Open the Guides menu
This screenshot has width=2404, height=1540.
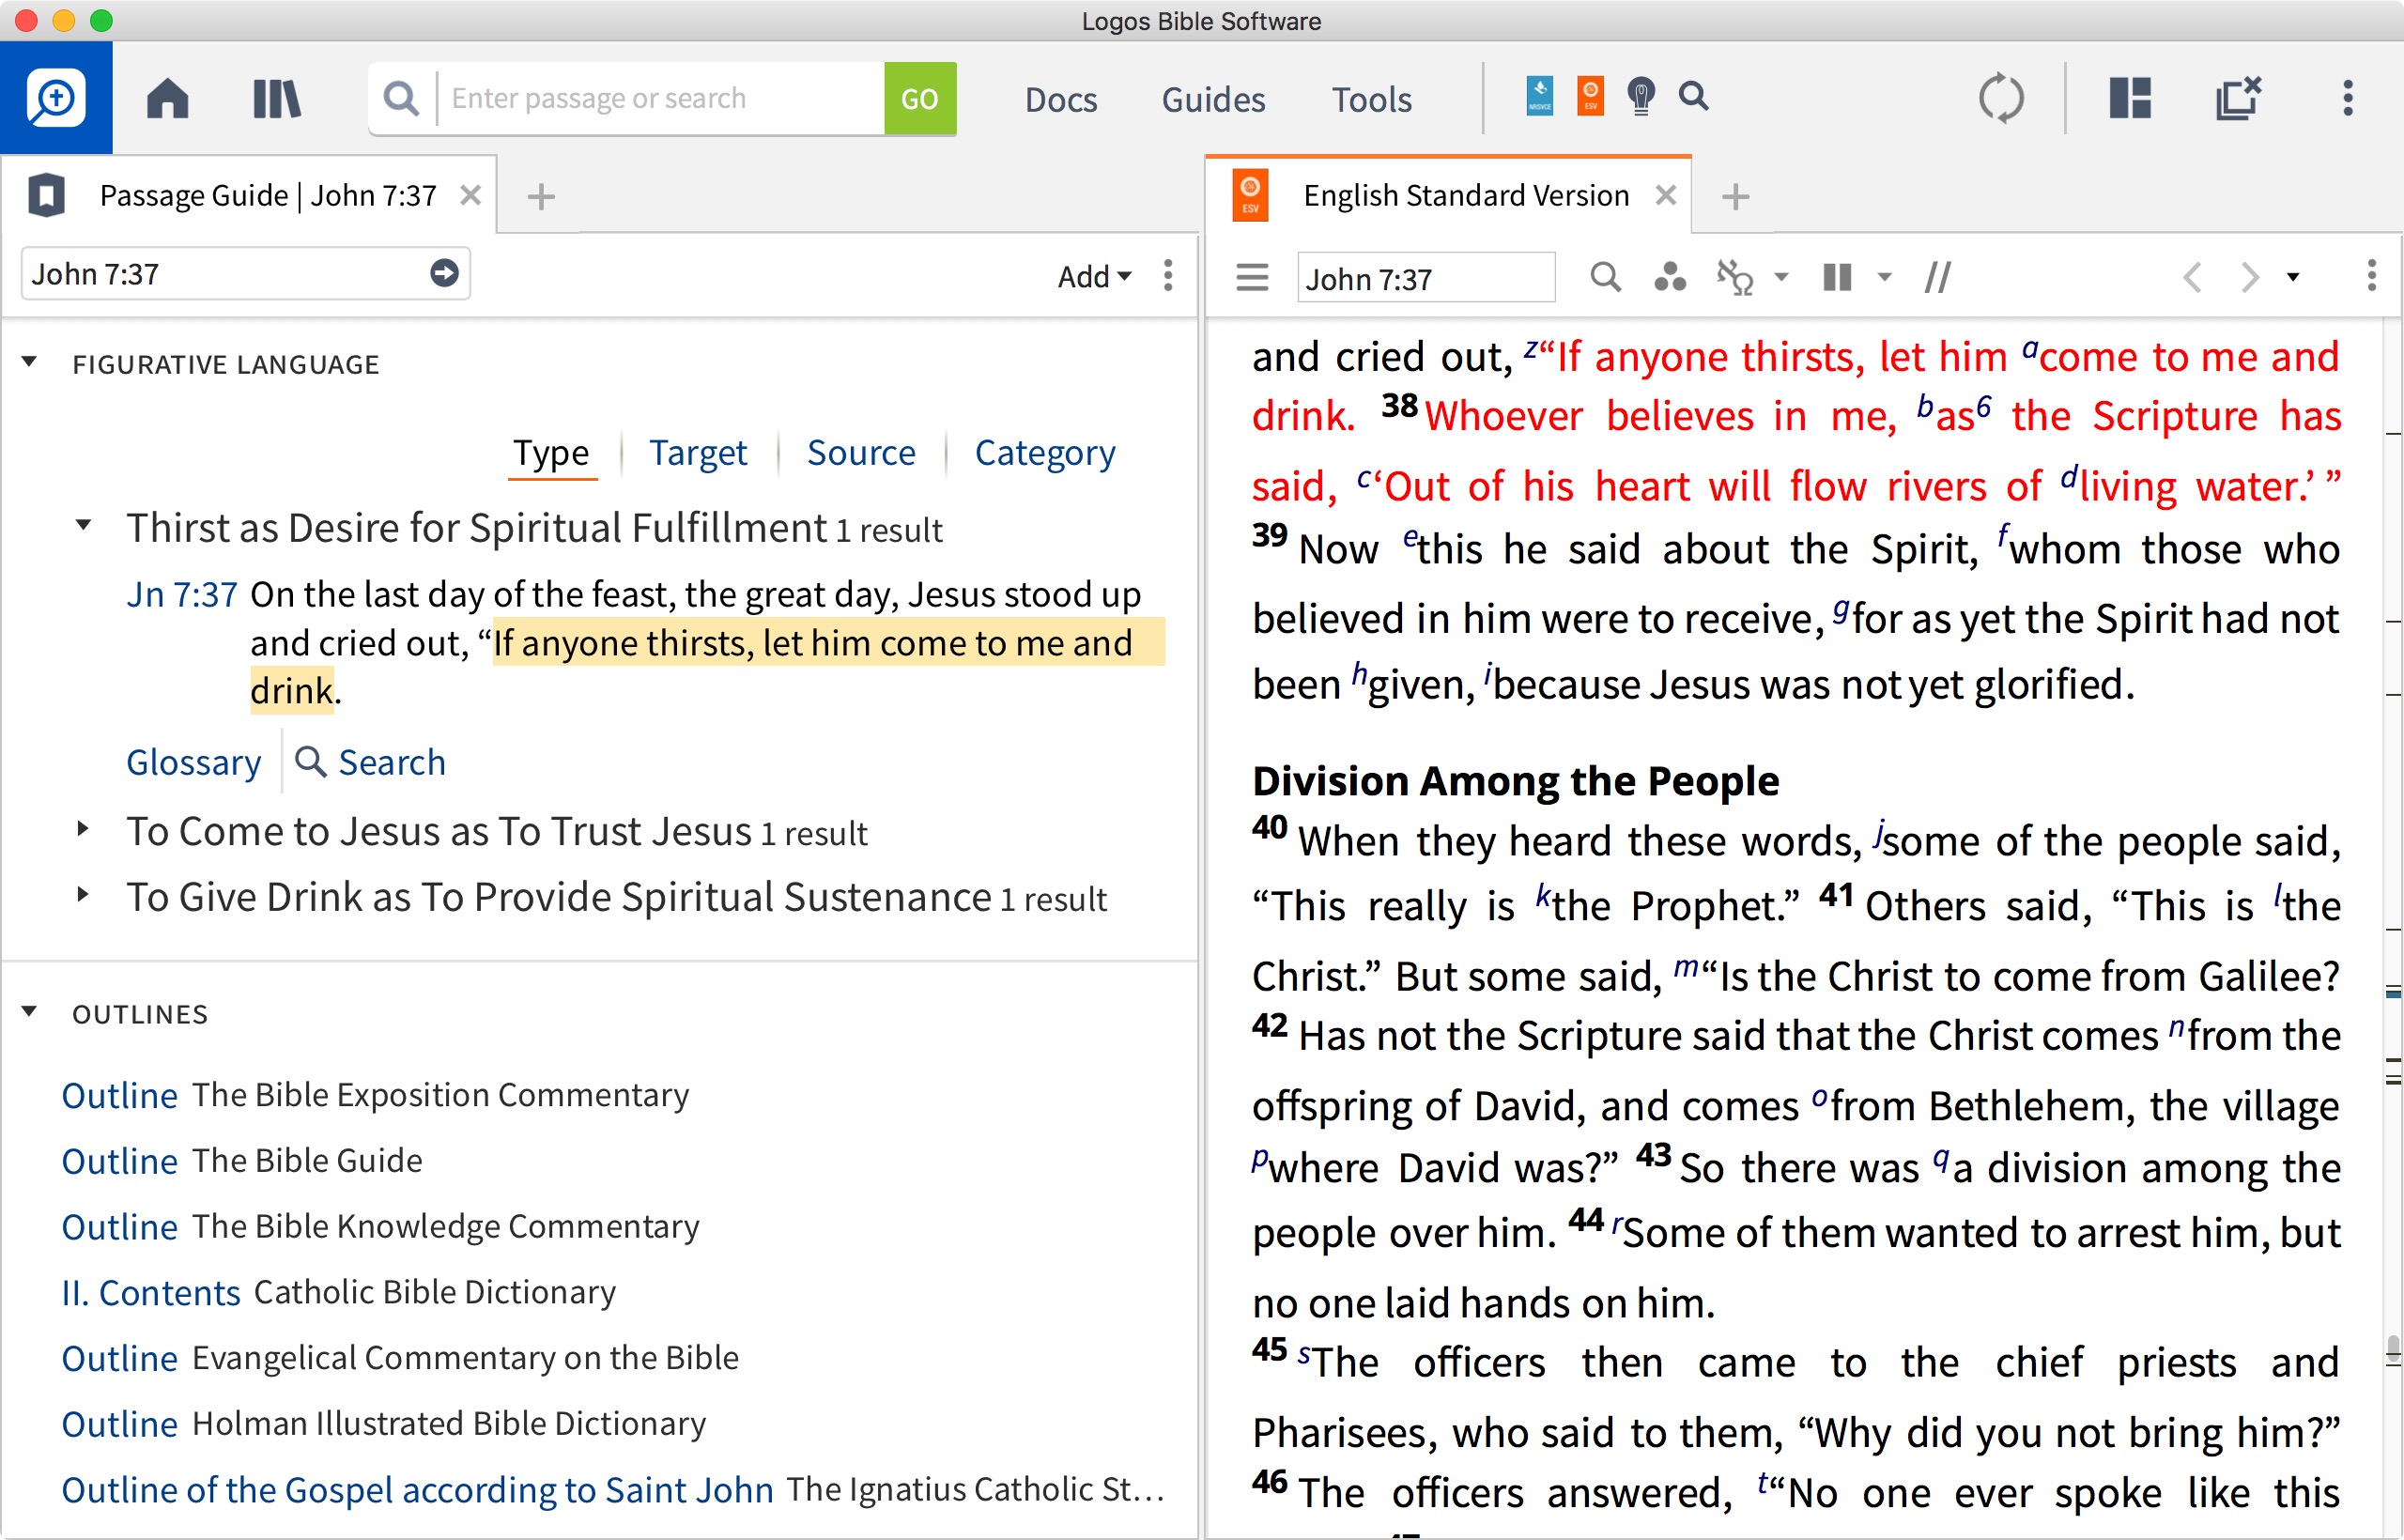click(x=1213, y=99)
